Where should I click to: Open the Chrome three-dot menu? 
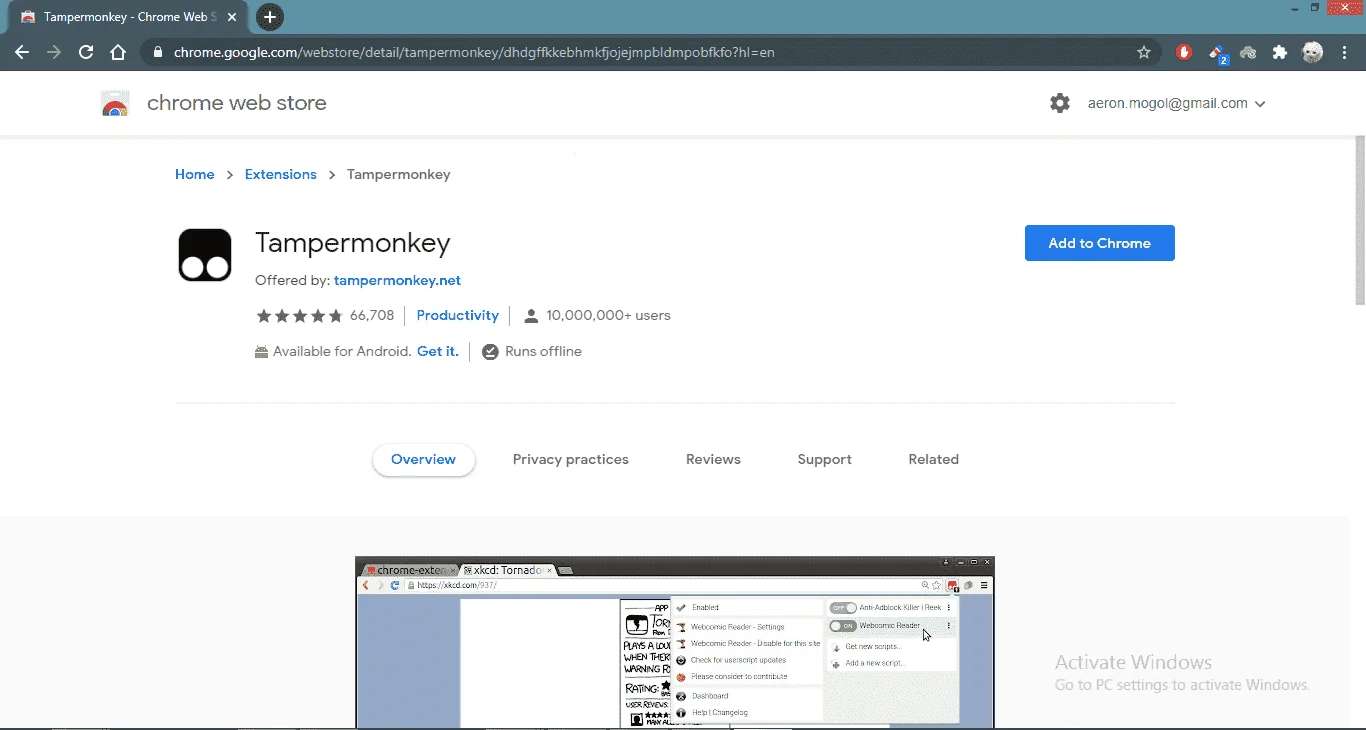coord(1345,53)
